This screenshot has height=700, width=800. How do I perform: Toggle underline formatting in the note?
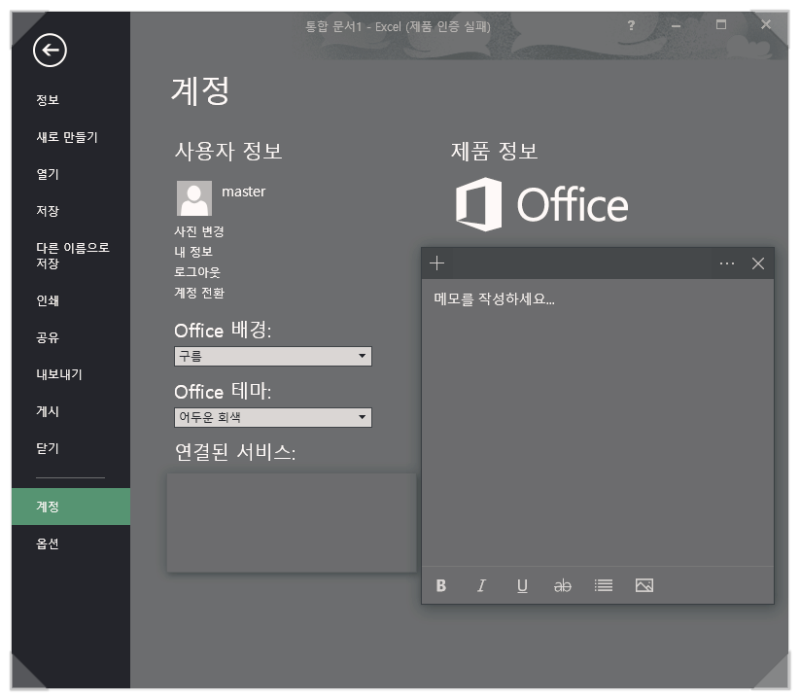(522, 585)
